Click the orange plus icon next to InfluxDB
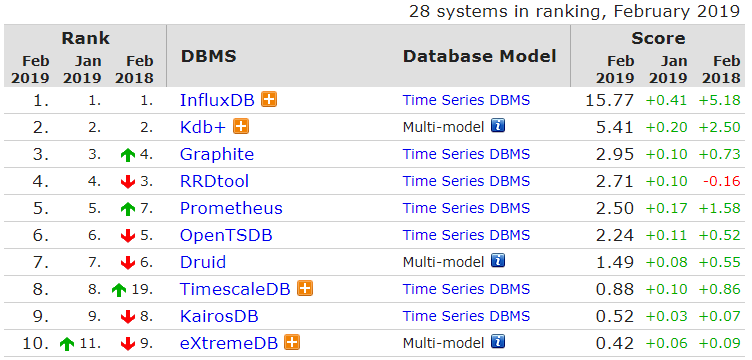Viewport: 752px width, 360px height. point(269,100)
